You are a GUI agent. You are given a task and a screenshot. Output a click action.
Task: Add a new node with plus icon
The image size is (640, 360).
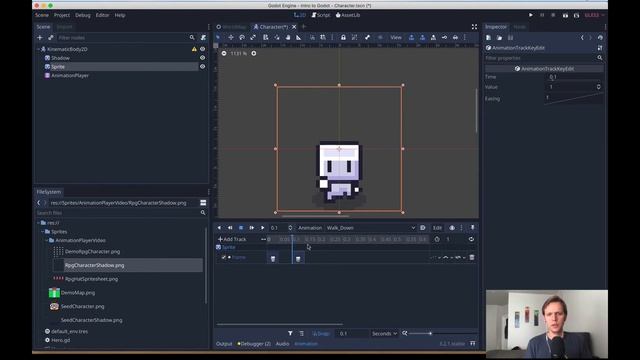pos(40,38)
